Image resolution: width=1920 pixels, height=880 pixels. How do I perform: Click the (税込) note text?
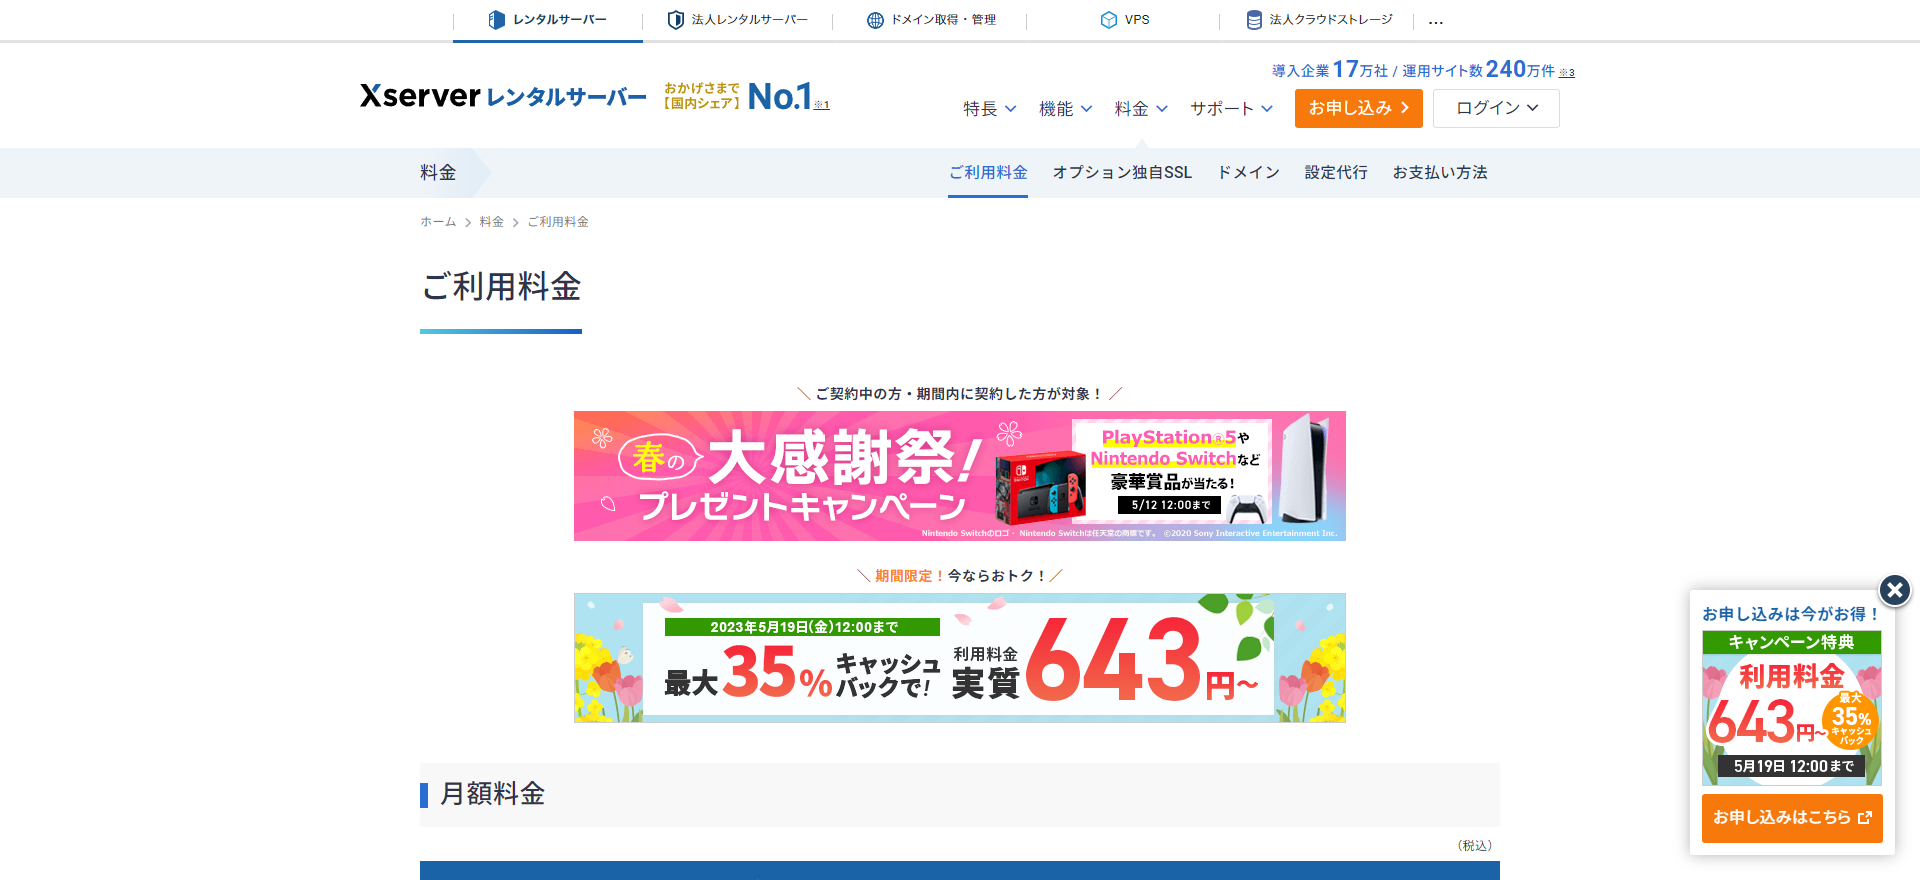pyautogui.click(x=1474, y=846)
